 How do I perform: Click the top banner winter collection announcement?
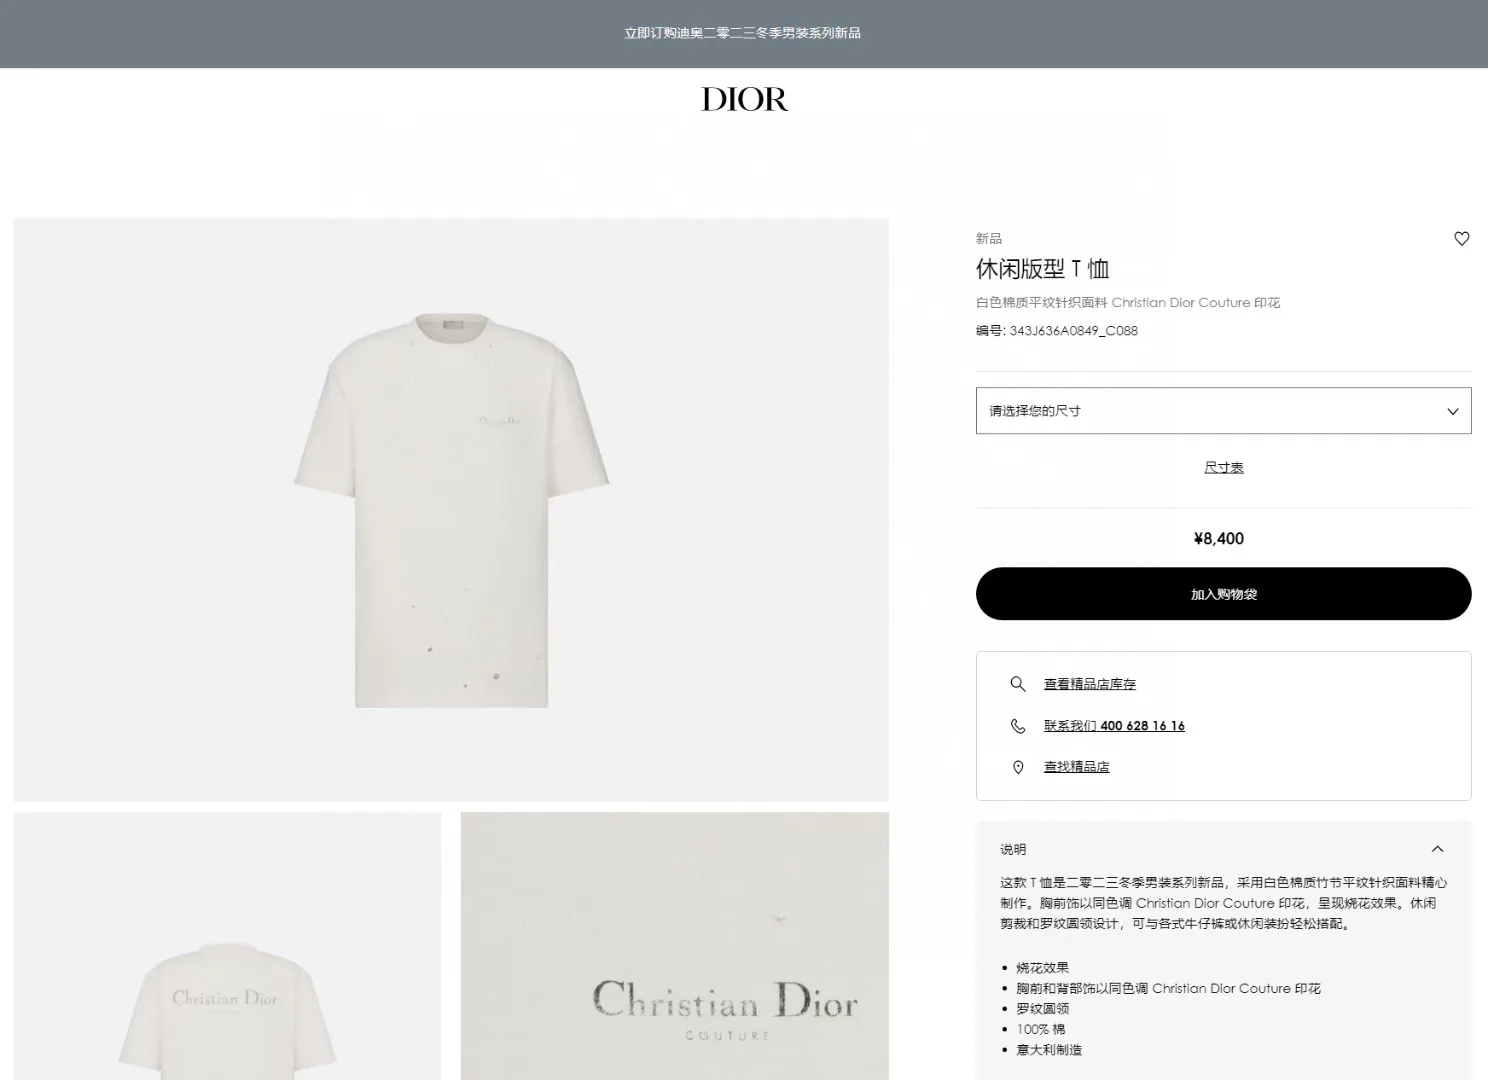click(x=743, y=33)
